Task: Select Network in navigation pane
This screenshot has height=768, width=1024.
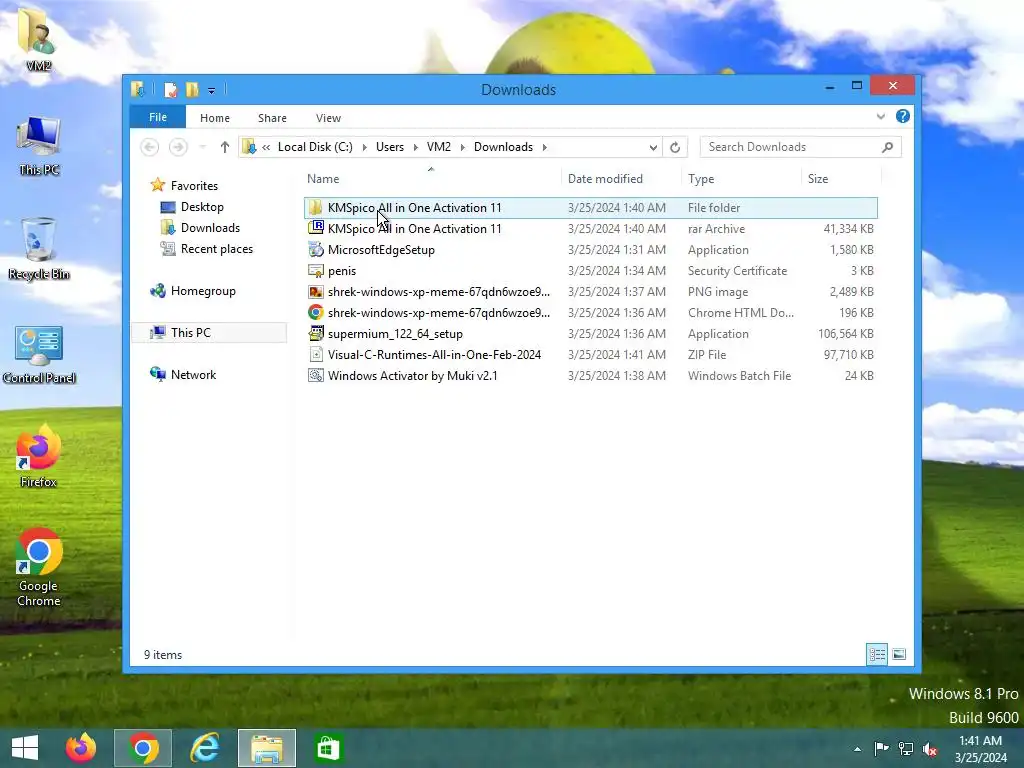Action: [x=193, y=374]
